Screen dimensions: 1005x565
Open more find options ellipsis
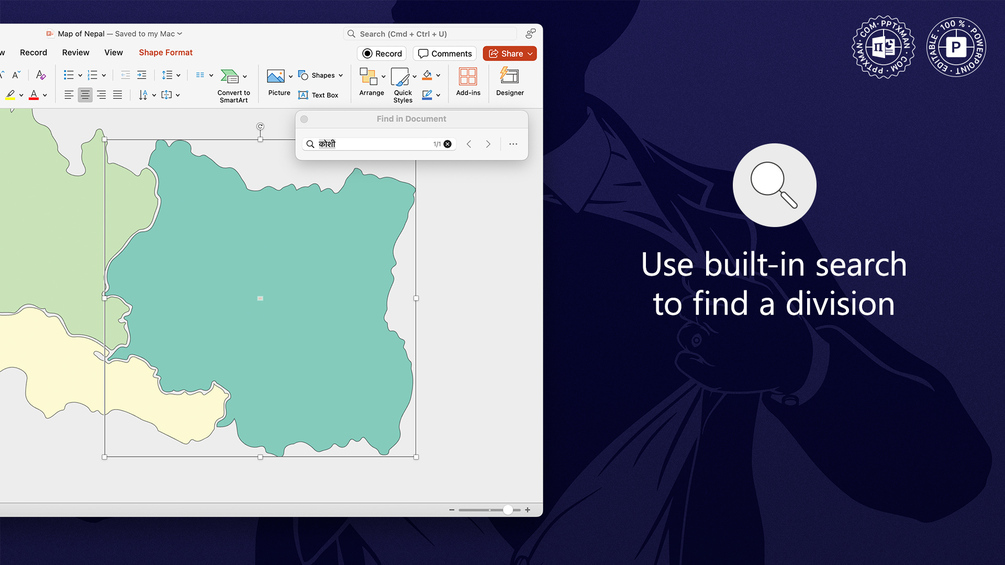[513, 144]
